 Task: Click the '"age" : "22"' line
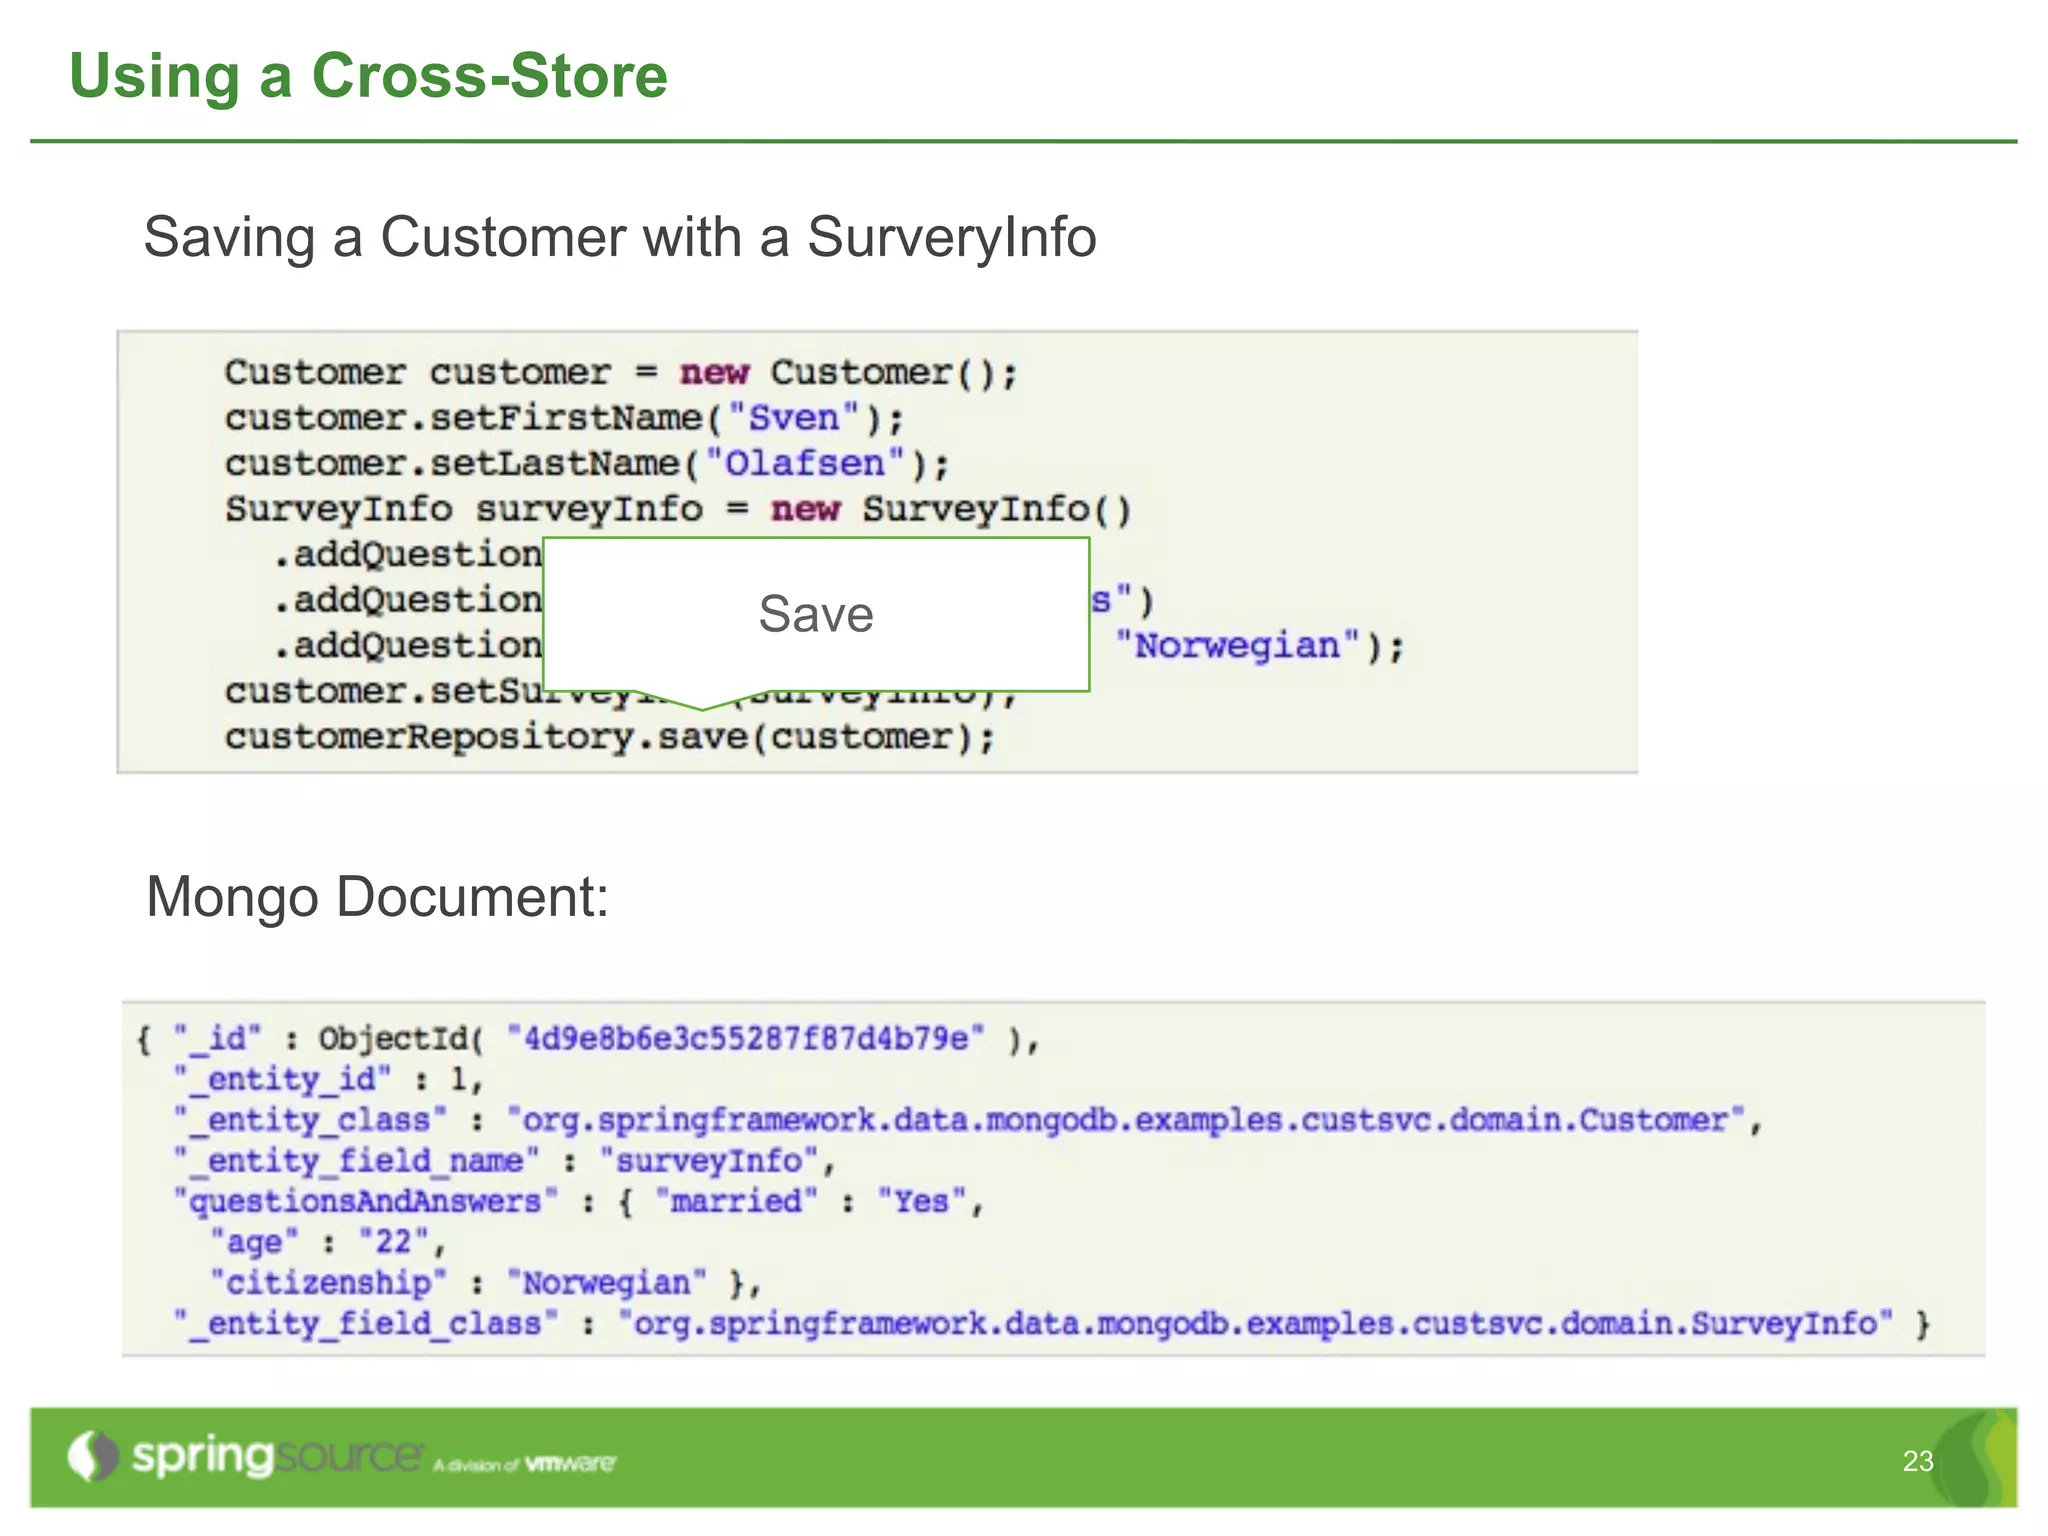(x=327, y=1242)
